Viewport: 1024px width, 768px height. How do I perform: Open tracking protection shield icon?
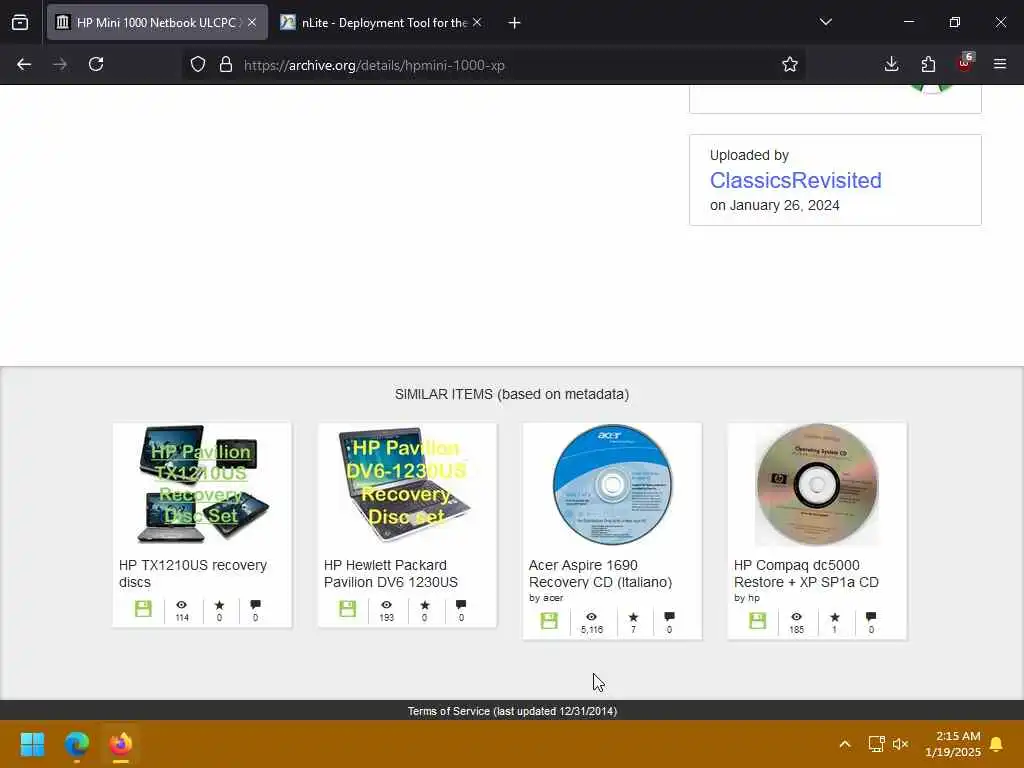(198, 64)
